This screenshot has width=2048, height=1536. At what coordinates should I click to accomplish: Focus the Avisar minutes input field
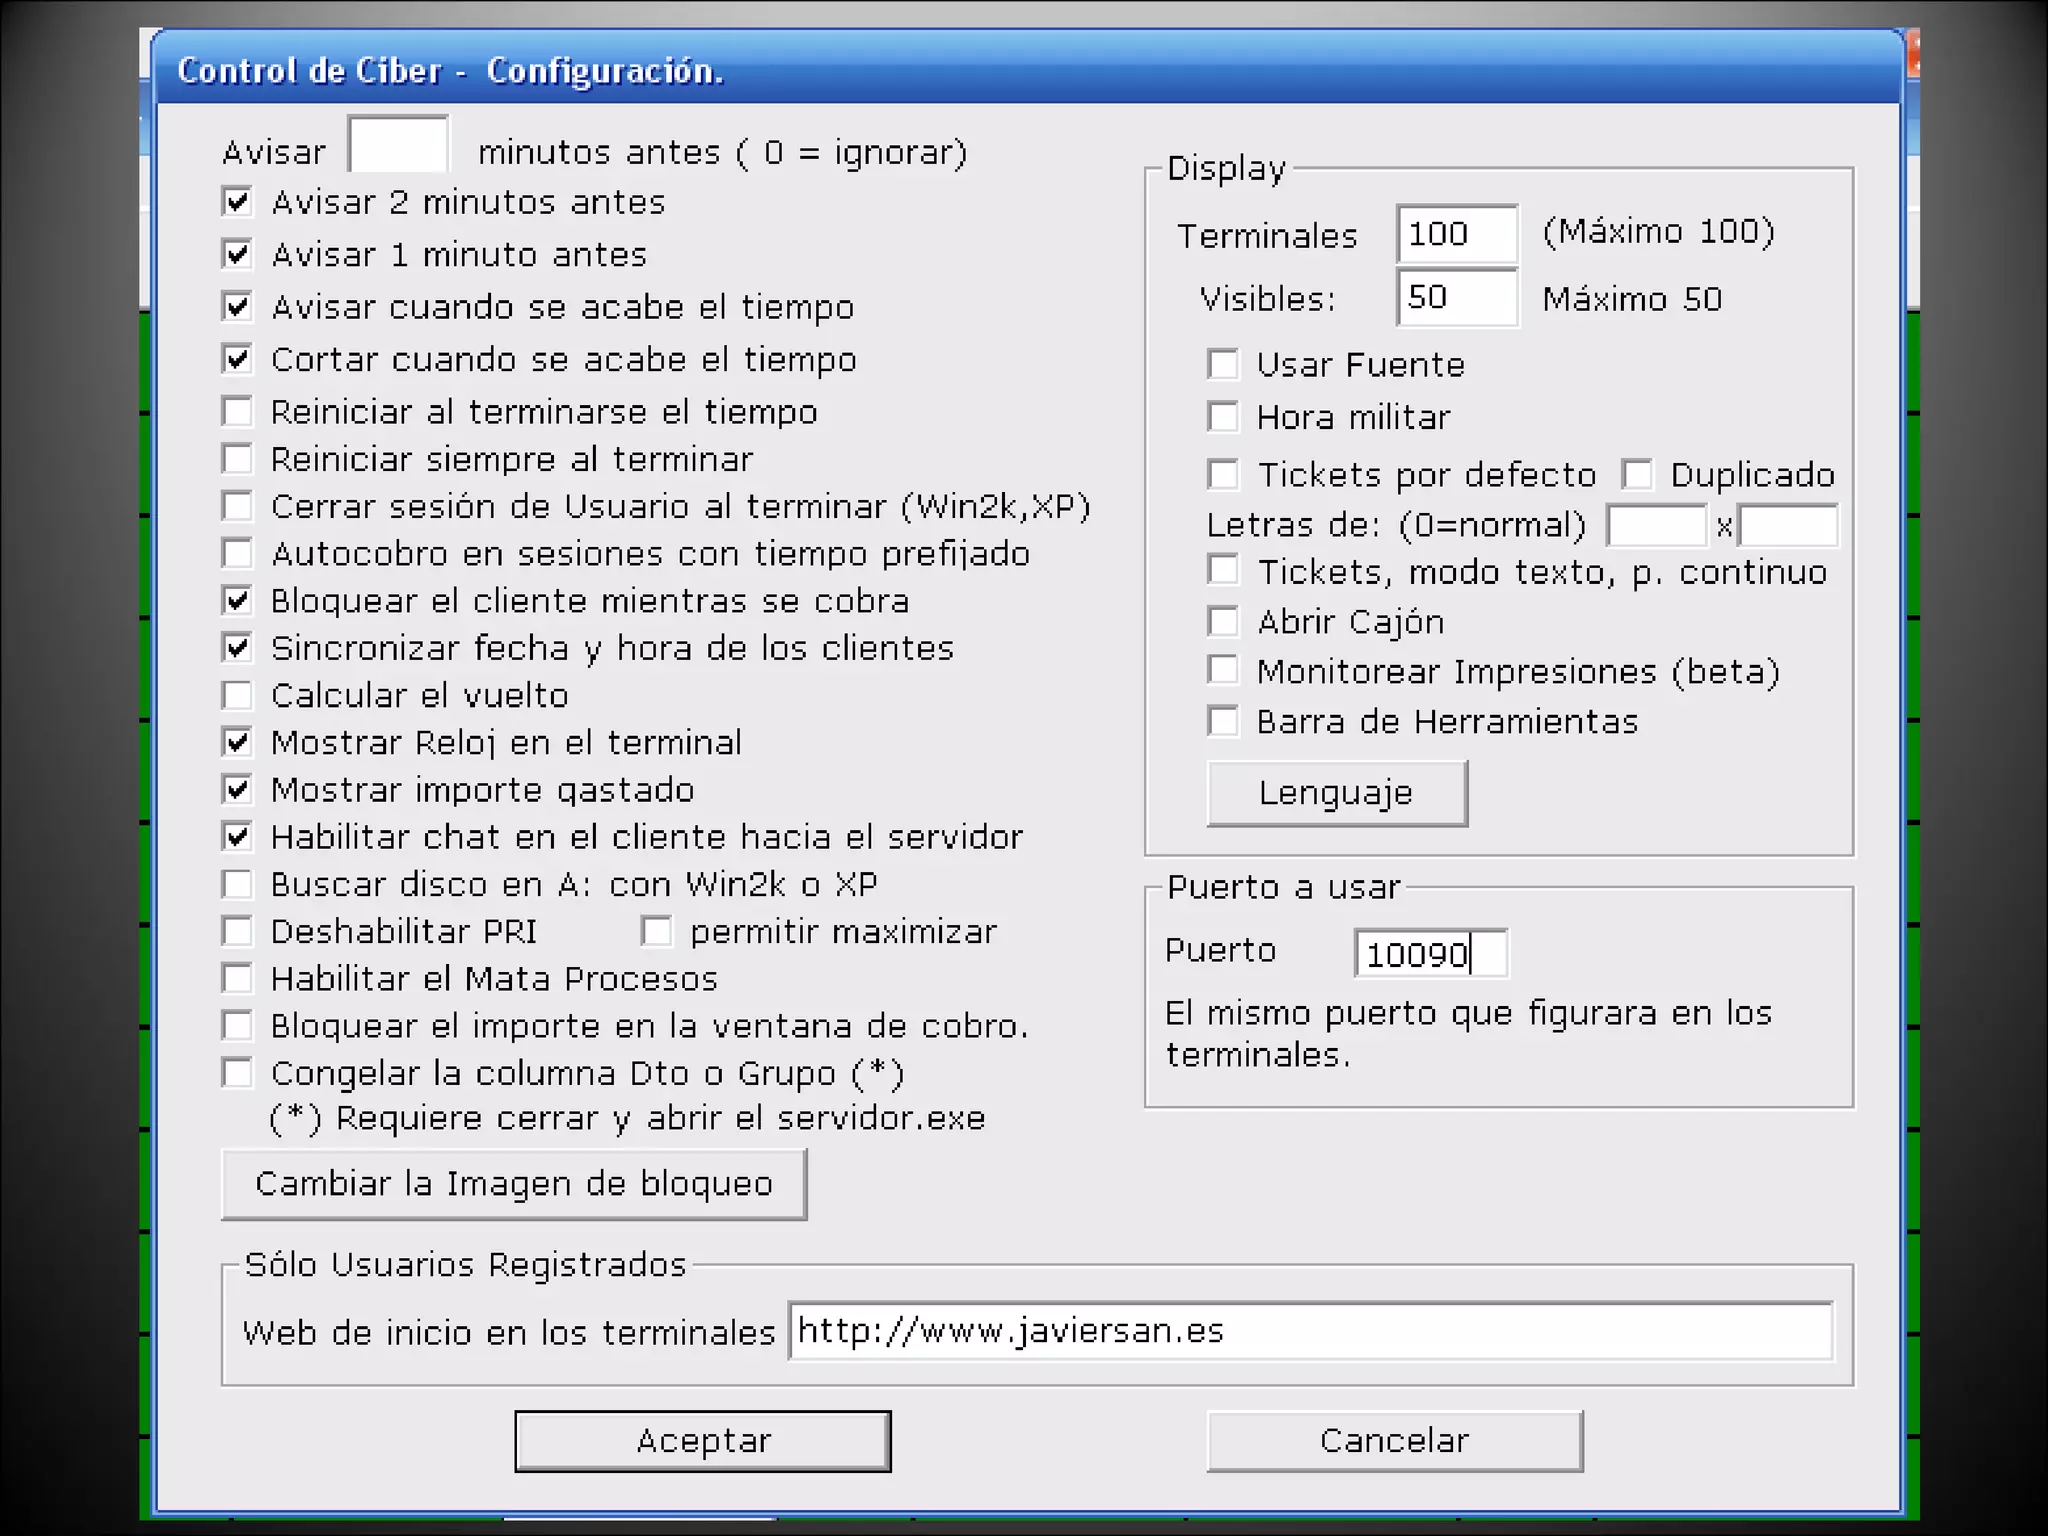click(x=398, y=146)
